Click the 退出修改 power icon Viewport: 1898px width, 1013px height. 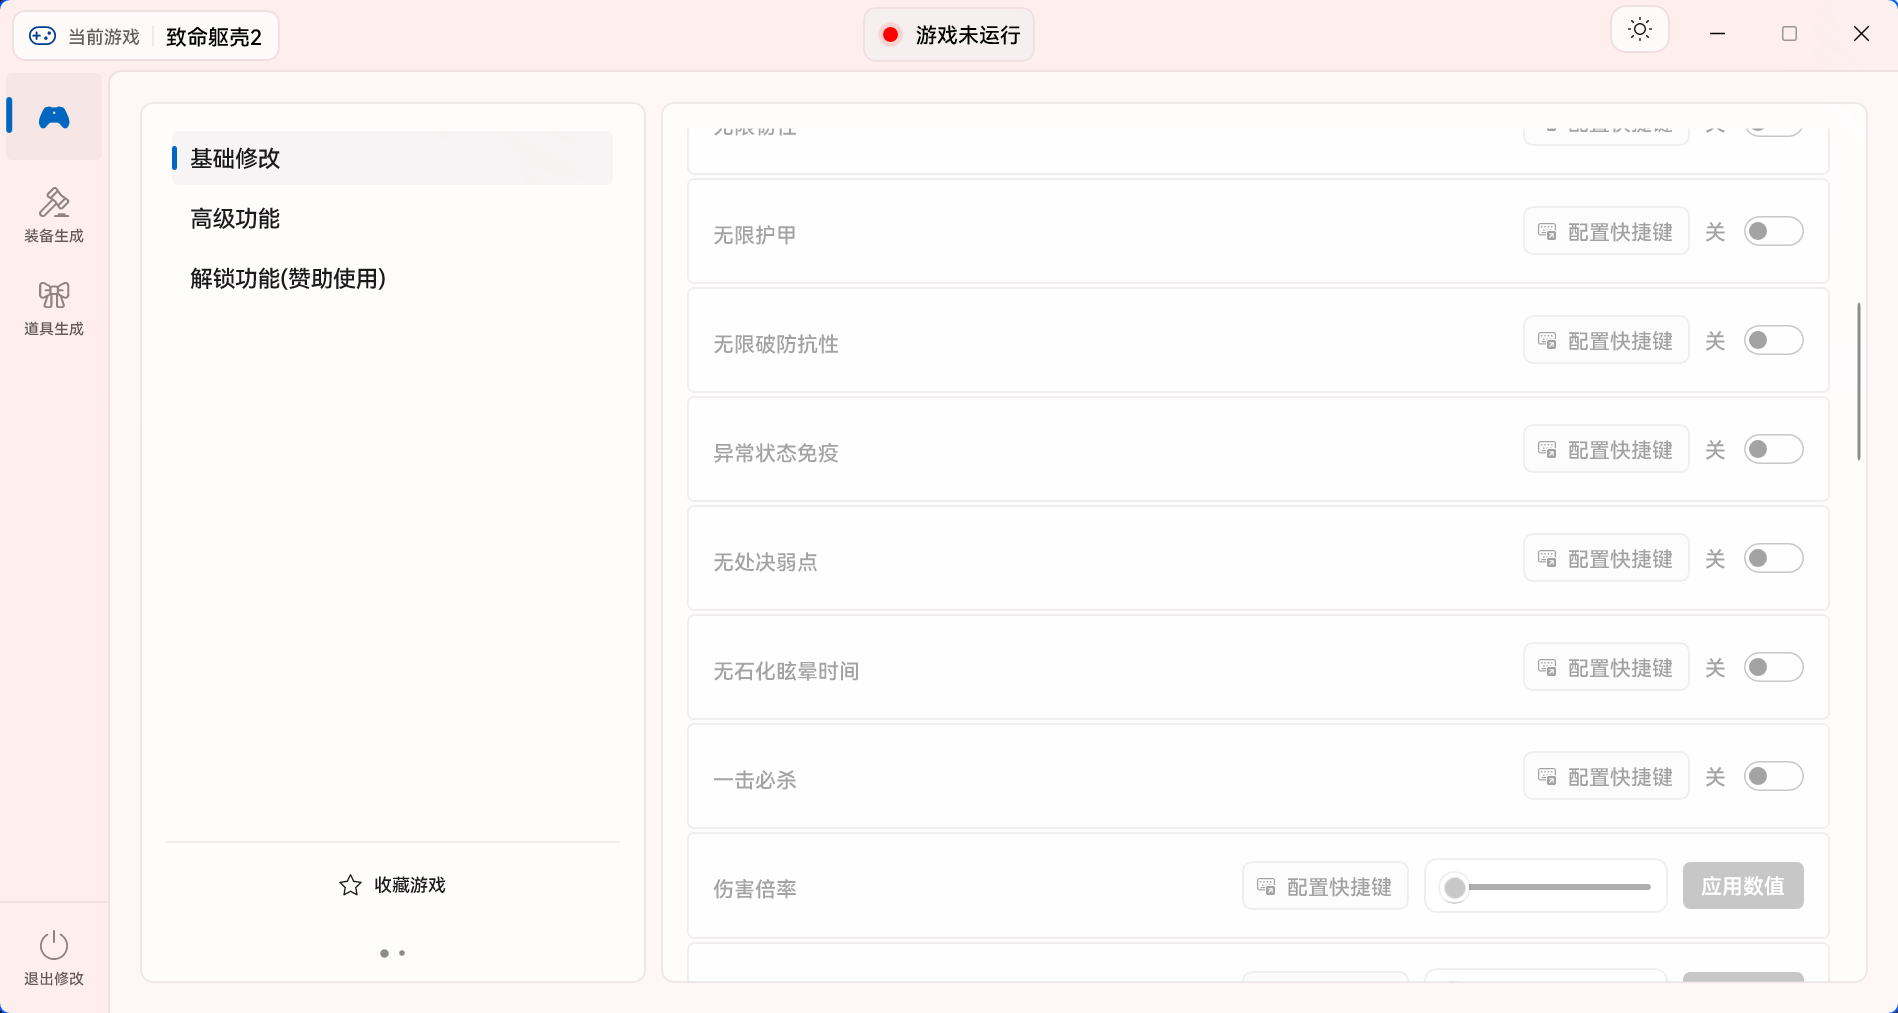pos(54,945)
